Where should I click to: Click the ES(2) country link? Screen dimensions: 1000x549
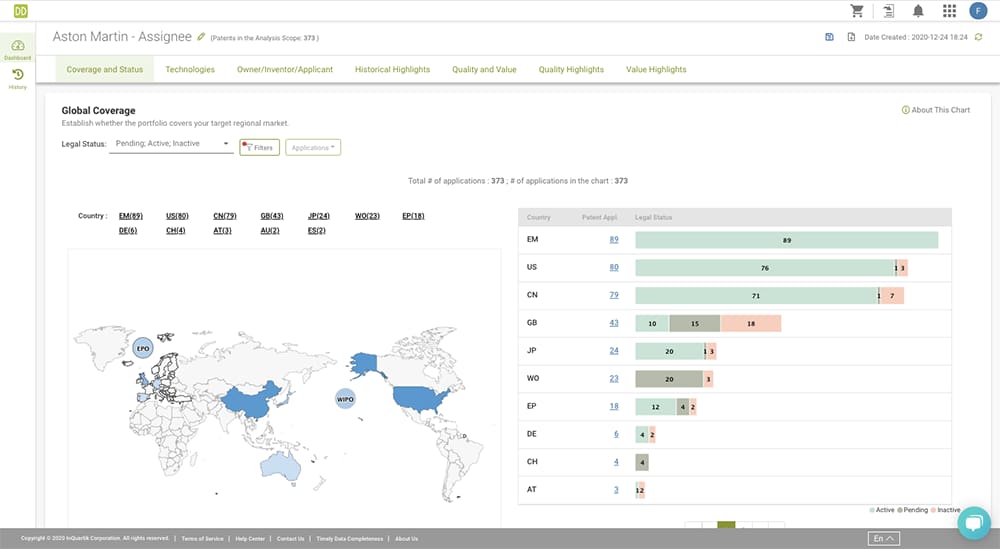tap(316, 230)
